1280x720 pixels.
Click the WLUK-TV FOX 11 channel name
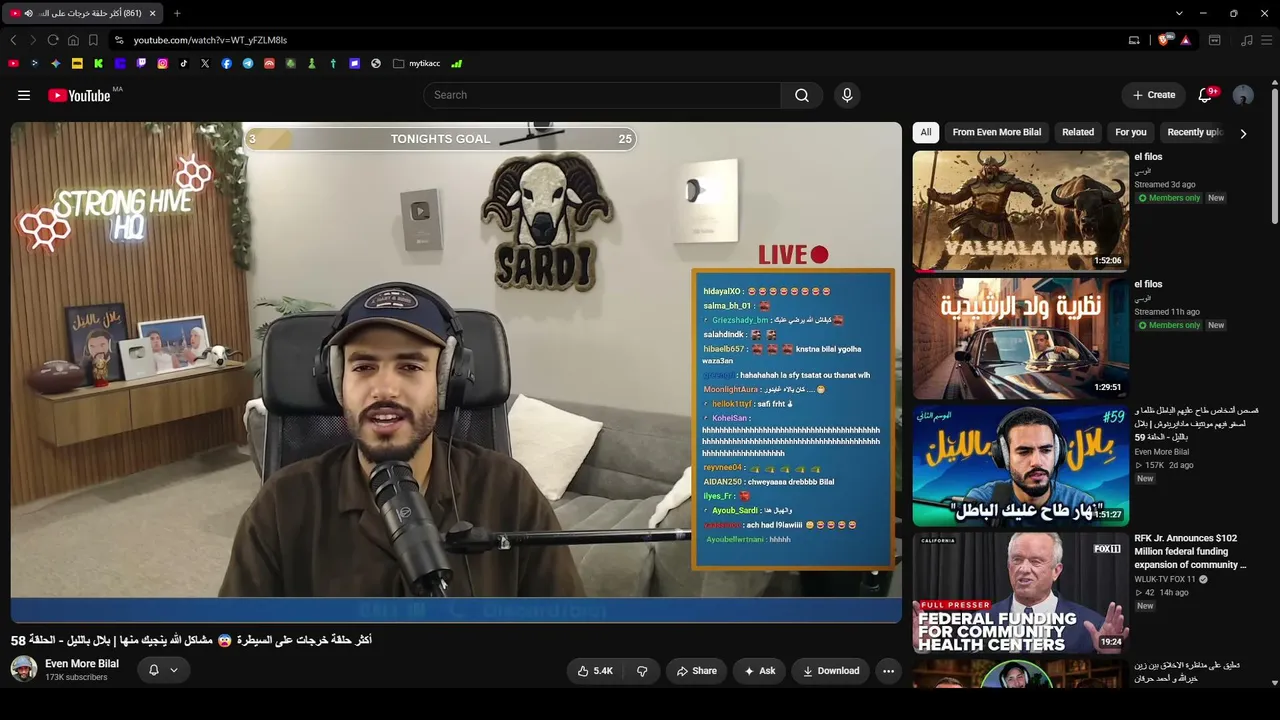click(x=1165, y=579)
